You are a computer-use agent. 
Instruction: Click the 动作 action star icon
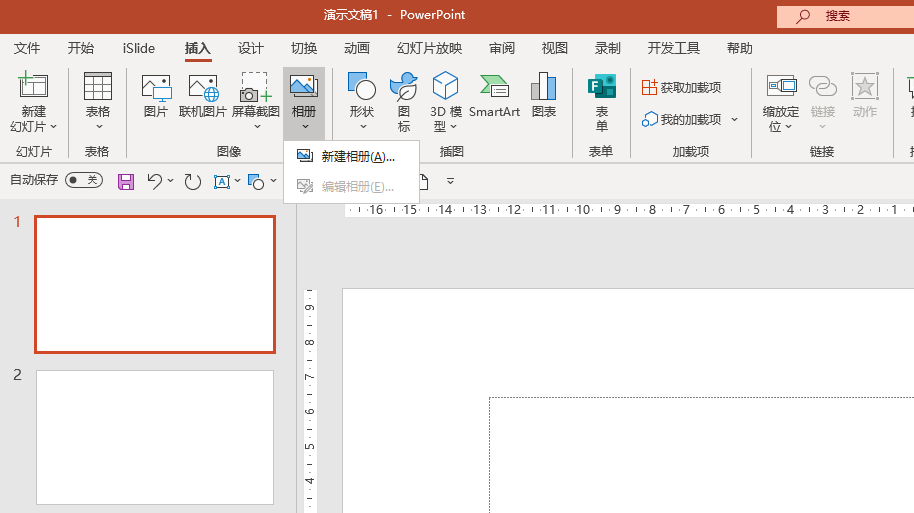[x=864, y=87]
